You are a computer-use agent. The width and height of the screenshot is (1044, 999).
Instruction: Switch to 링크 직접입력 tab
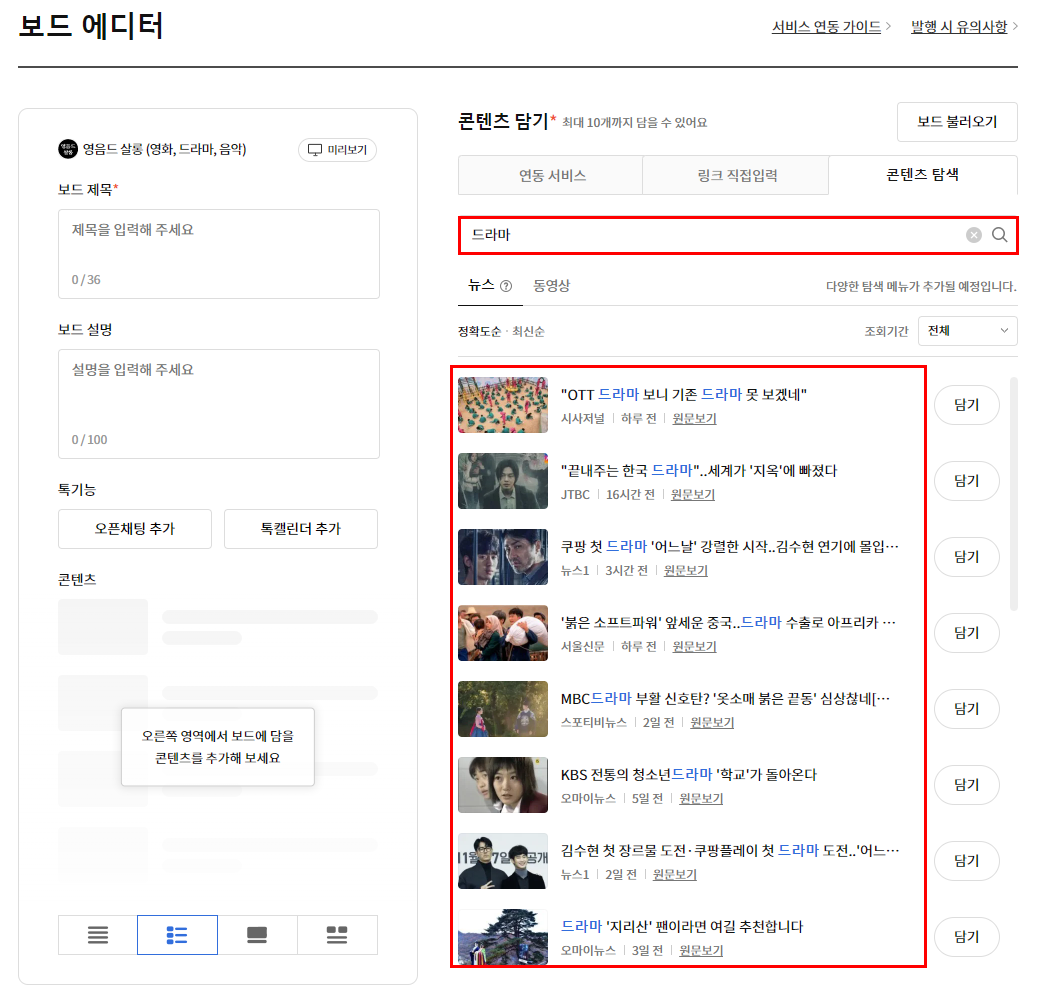[x=736, y=175]
